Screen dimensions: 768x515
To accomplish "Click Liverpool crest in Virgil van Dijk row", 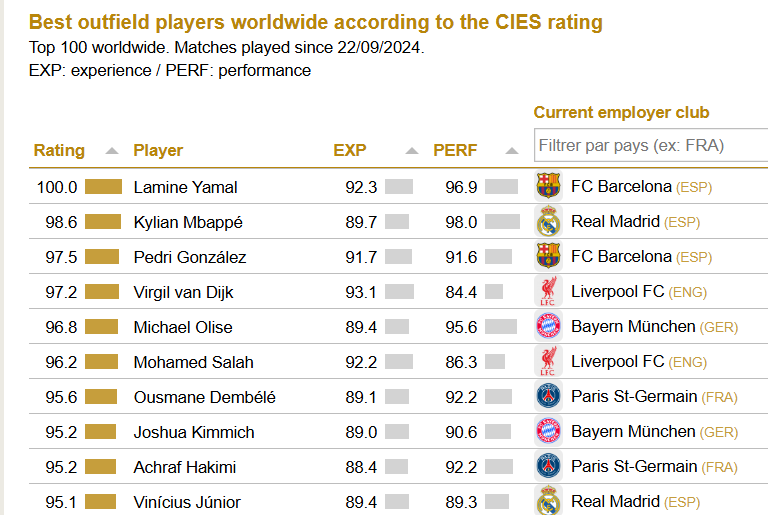I will (548, 292).
